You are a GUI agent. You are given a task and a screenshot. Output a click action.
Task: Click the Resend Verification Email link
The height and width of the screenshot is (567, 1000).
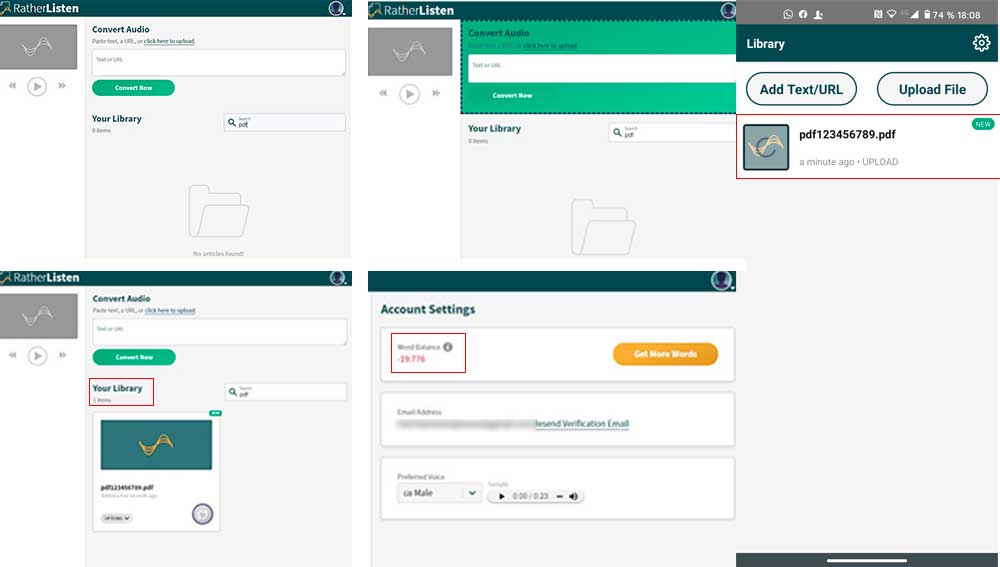coord(582,423)
